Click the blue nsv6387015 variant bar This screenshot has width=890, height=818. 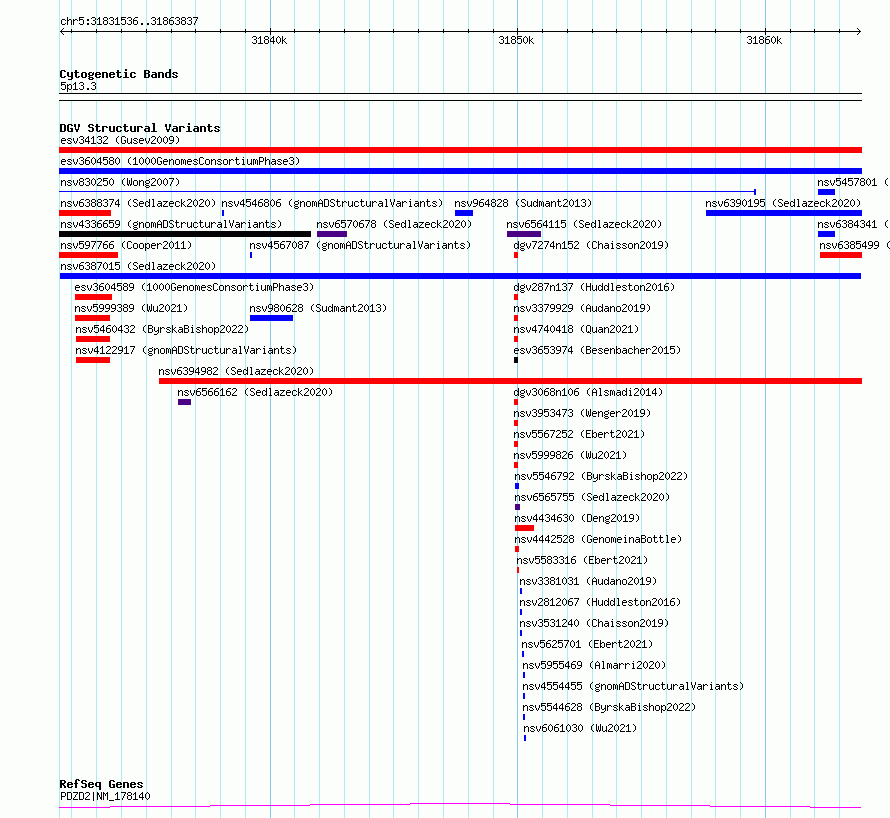point(460,276)
